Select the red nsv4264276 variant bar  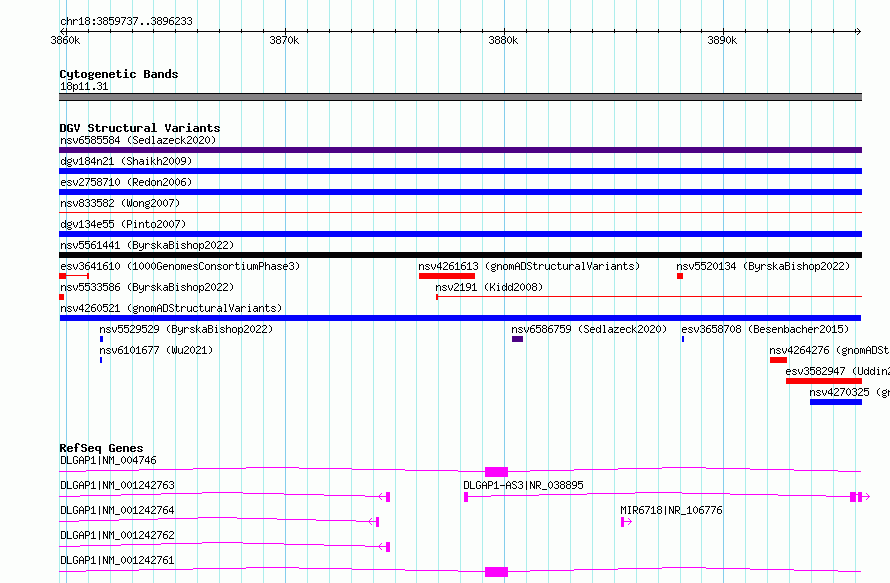tap(778, 360)
